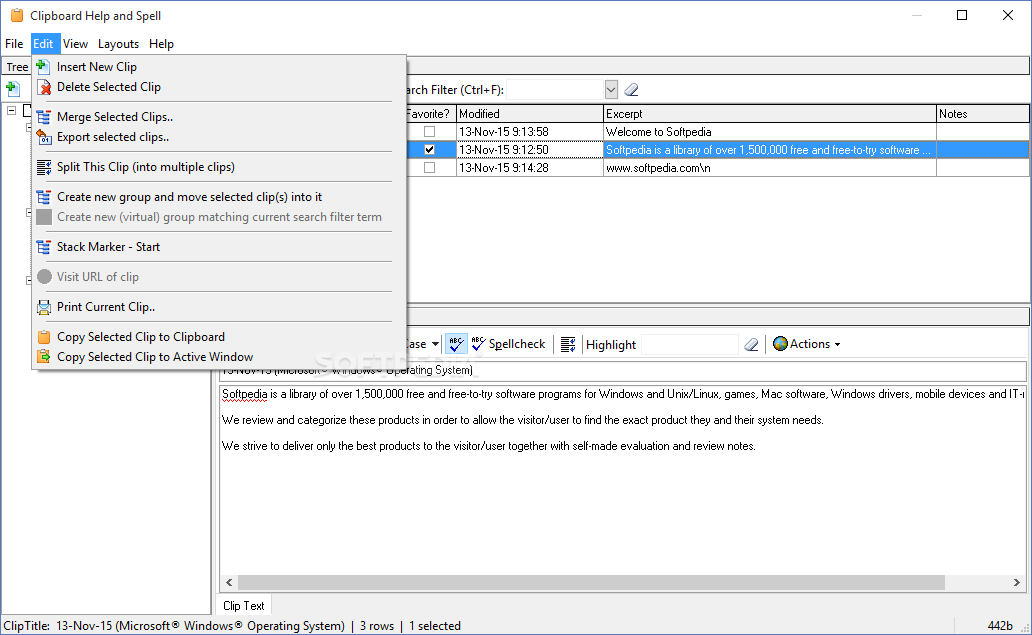Open the search filter dropdown arrow
Viewport: 1032px width, 635px height.
click(611, 89)
